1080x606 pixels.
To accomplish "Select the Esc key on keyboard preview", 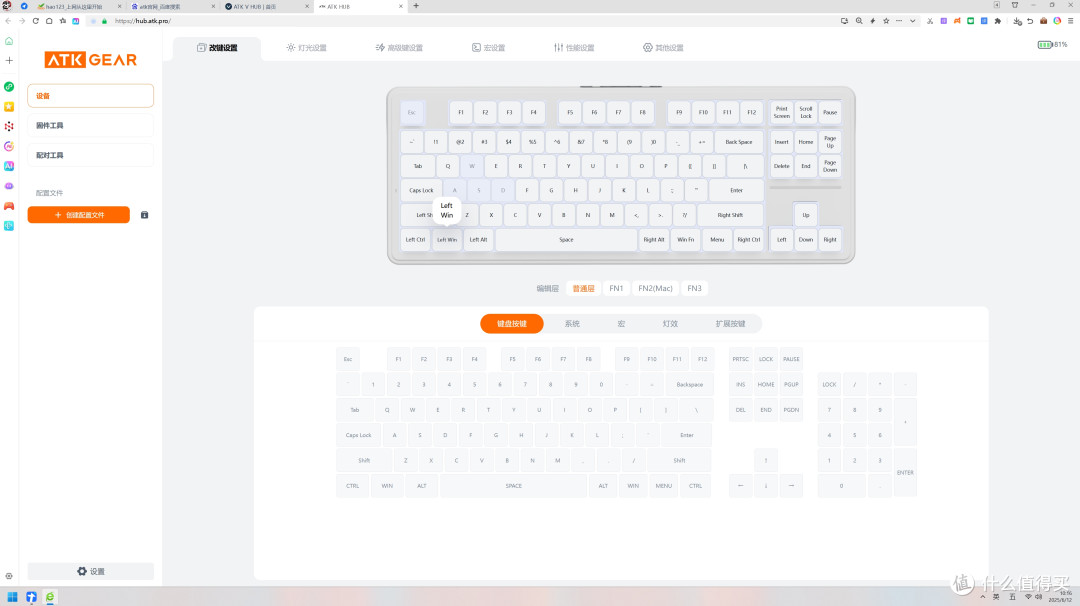I will point(412,112).
